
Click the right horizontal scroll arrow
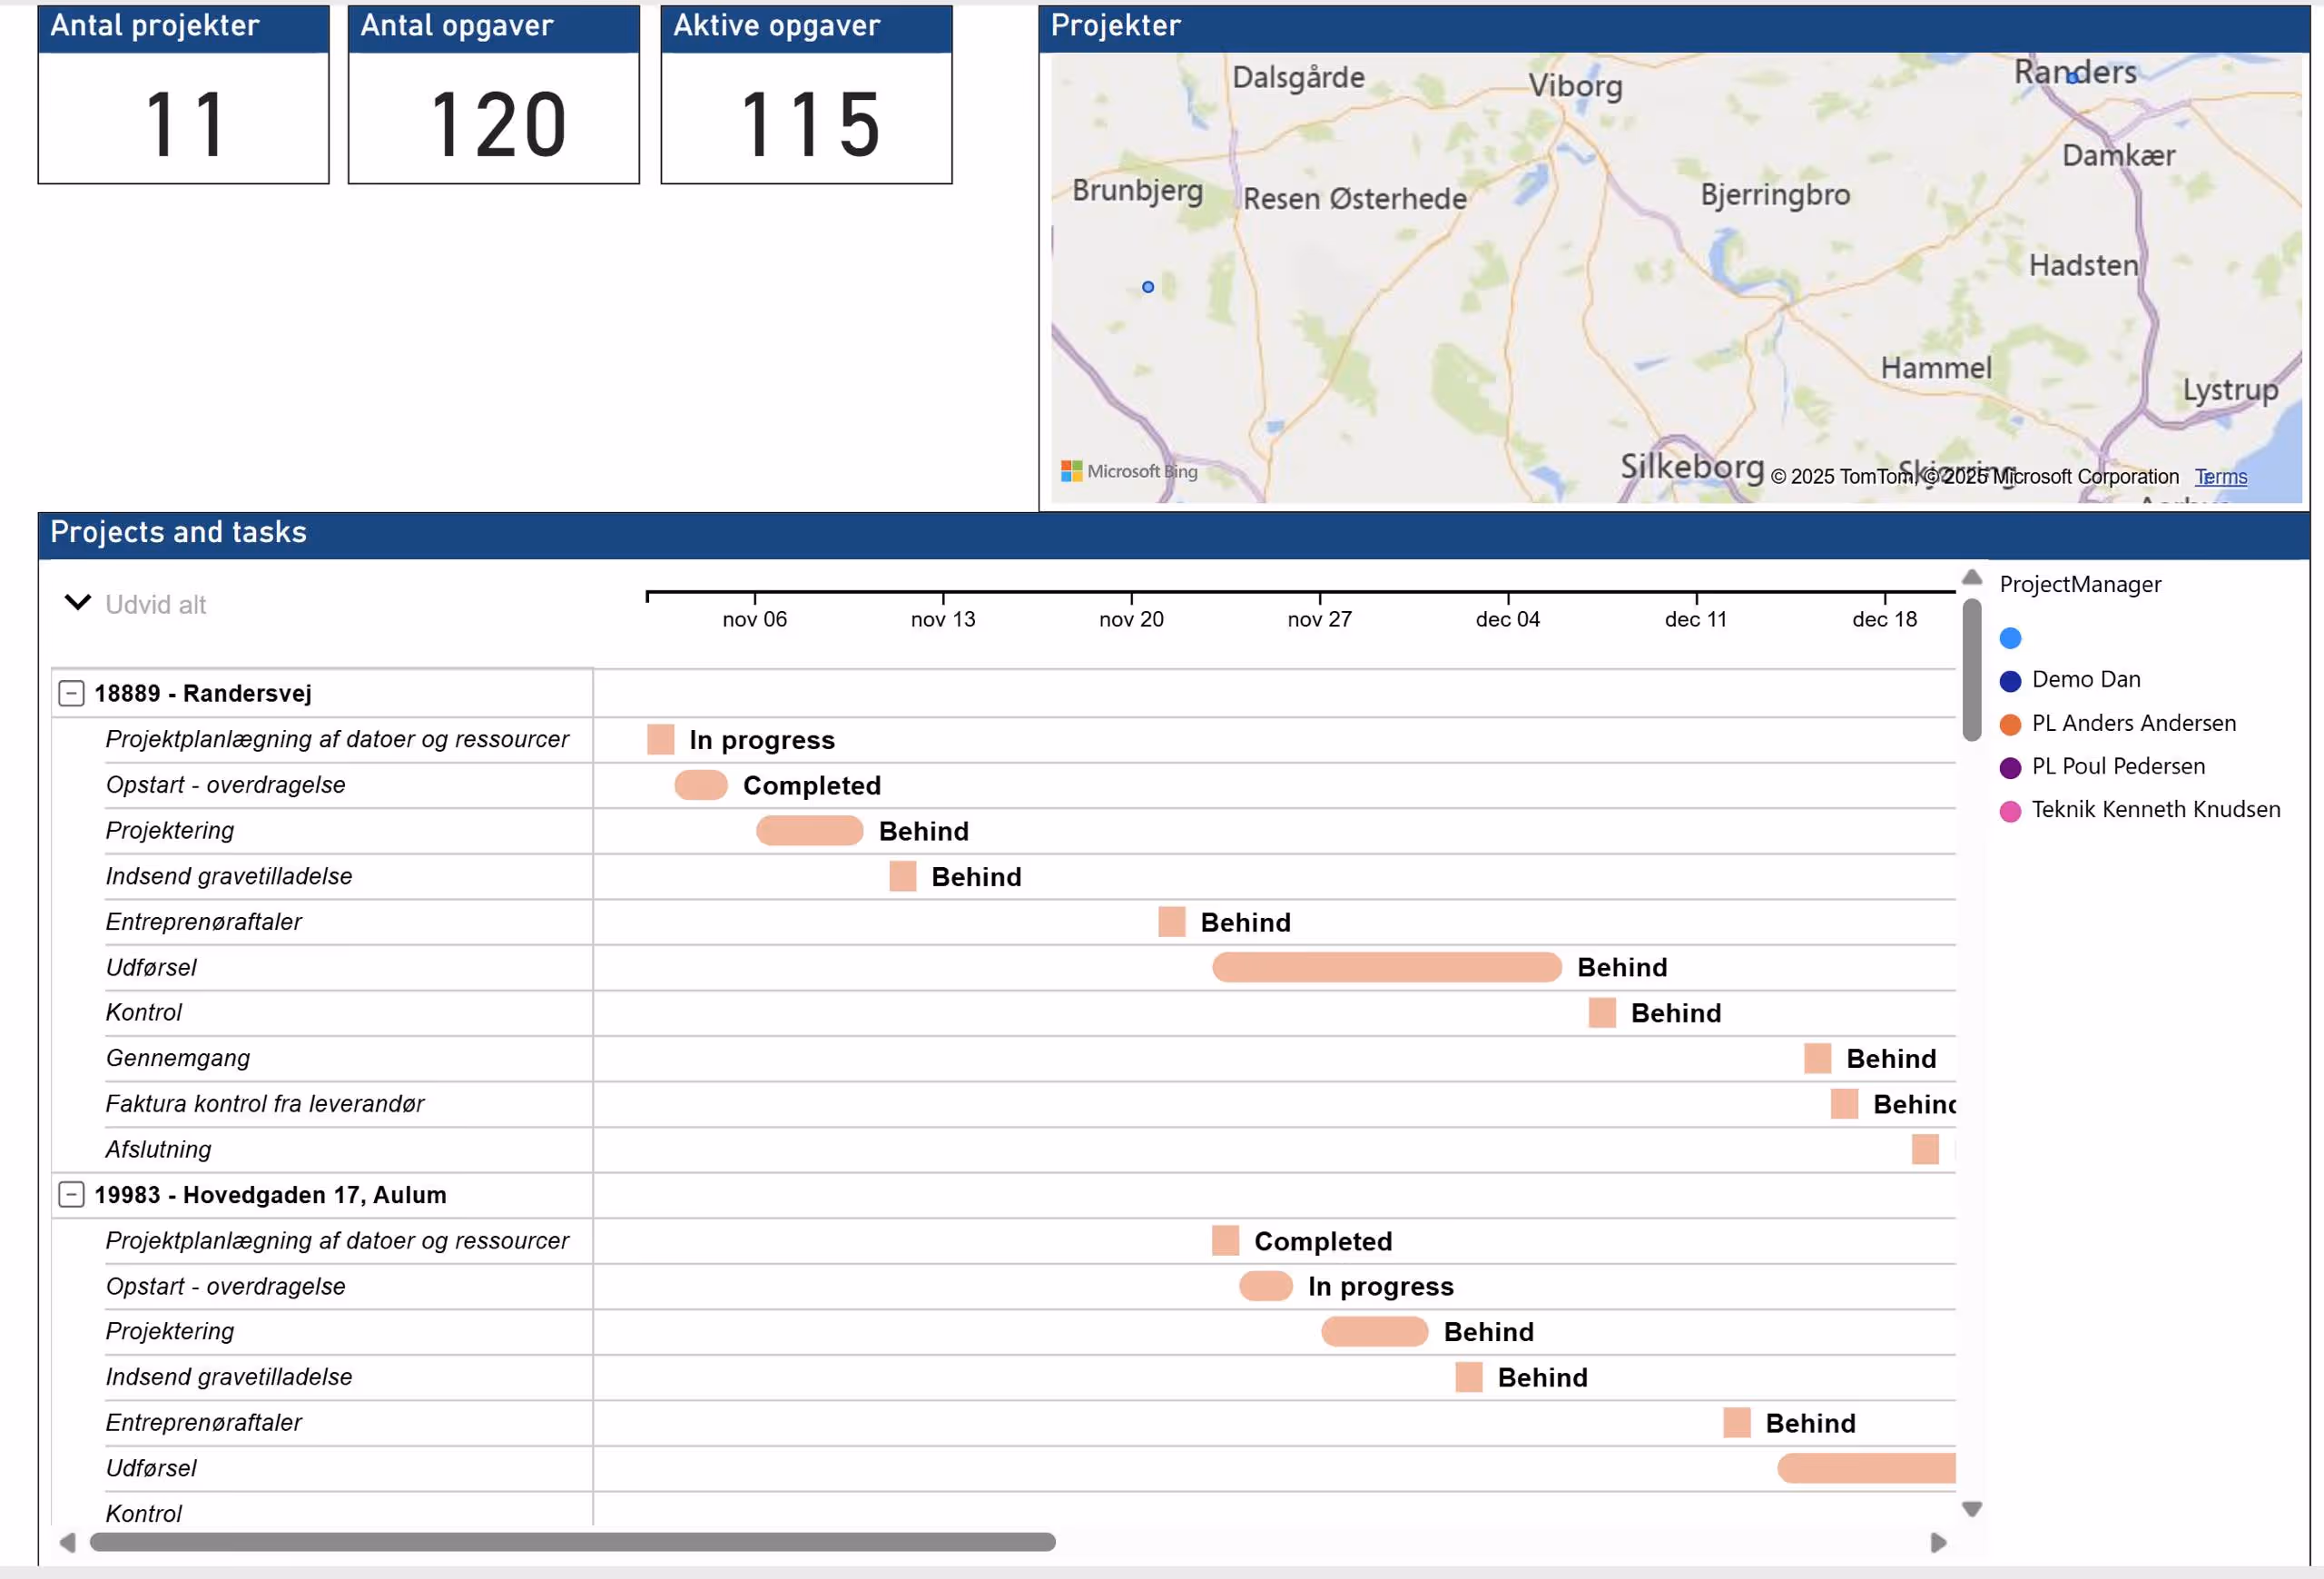pos(1938,1542)
